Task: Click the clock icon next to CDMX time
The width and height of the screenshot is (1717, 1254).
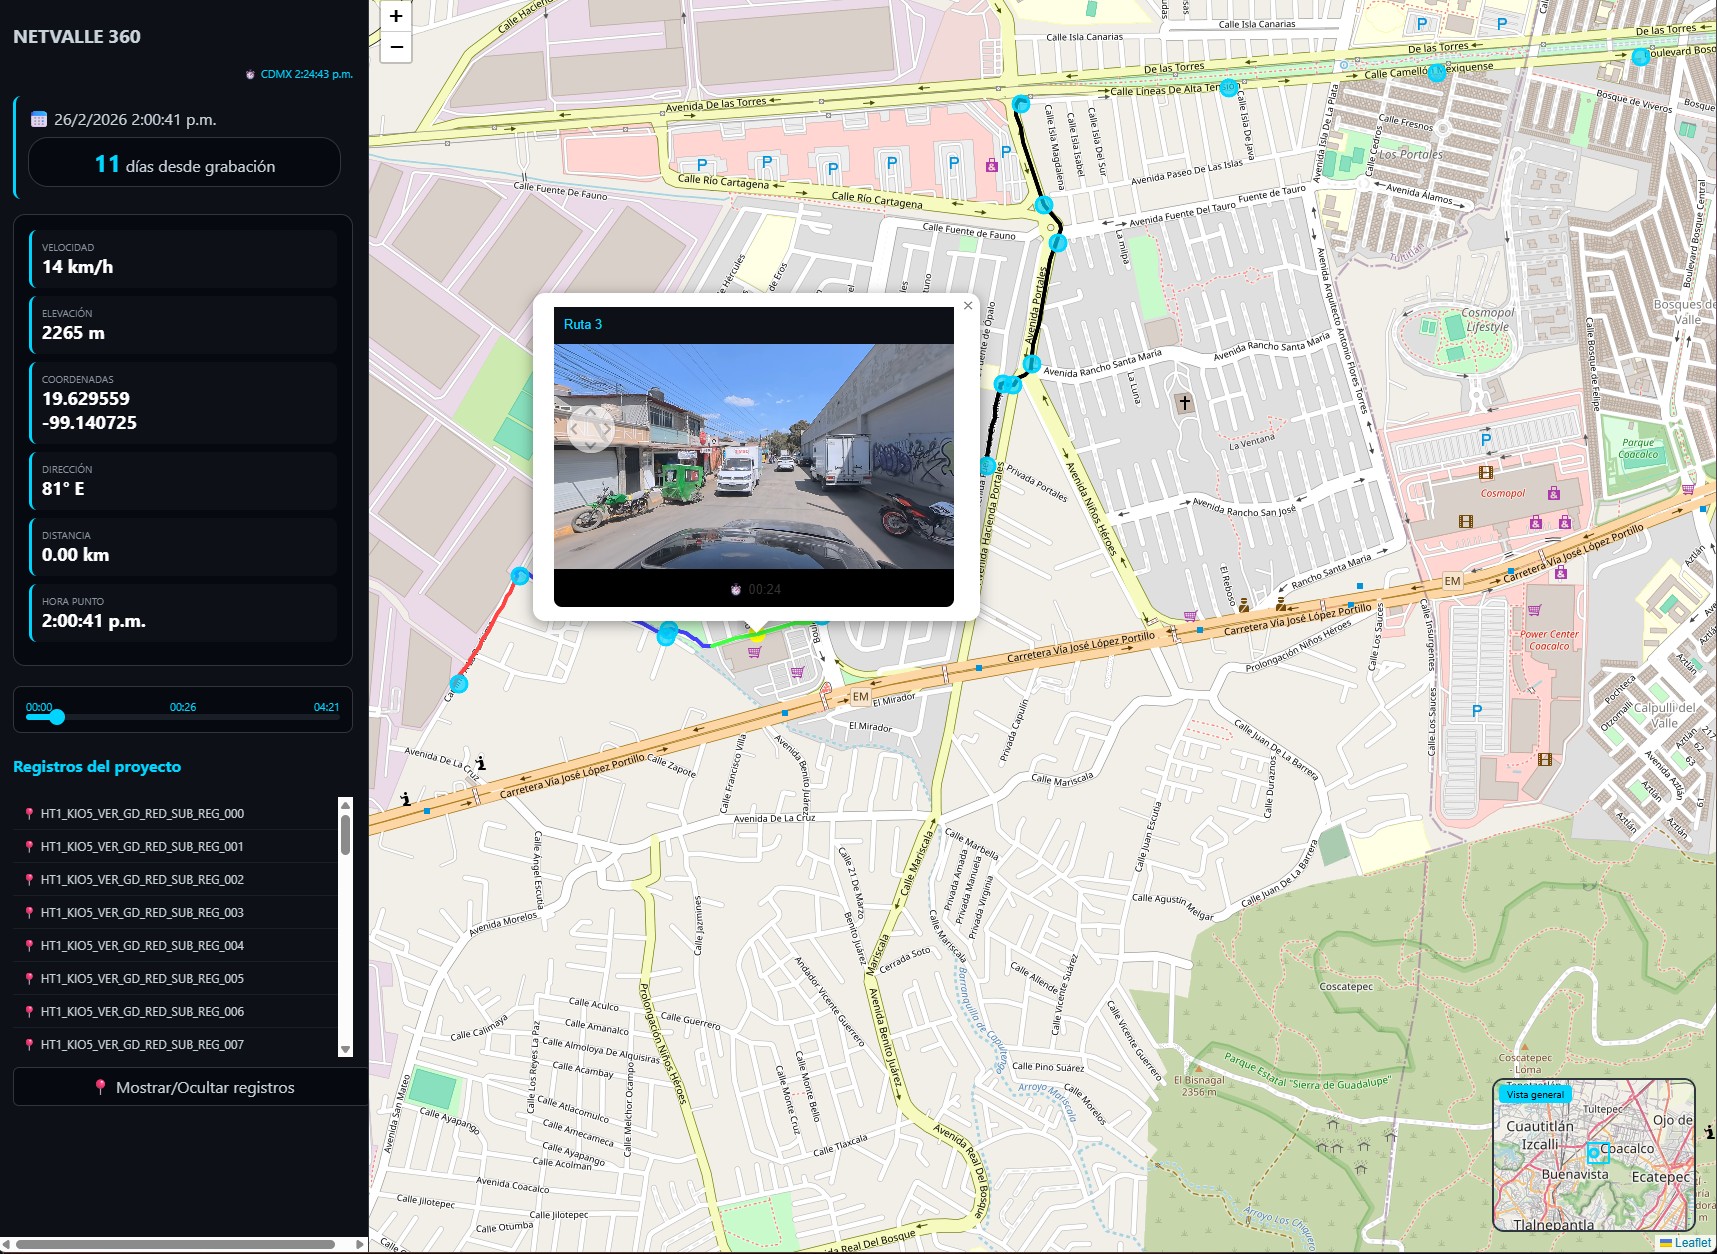Action: [250, 74]
